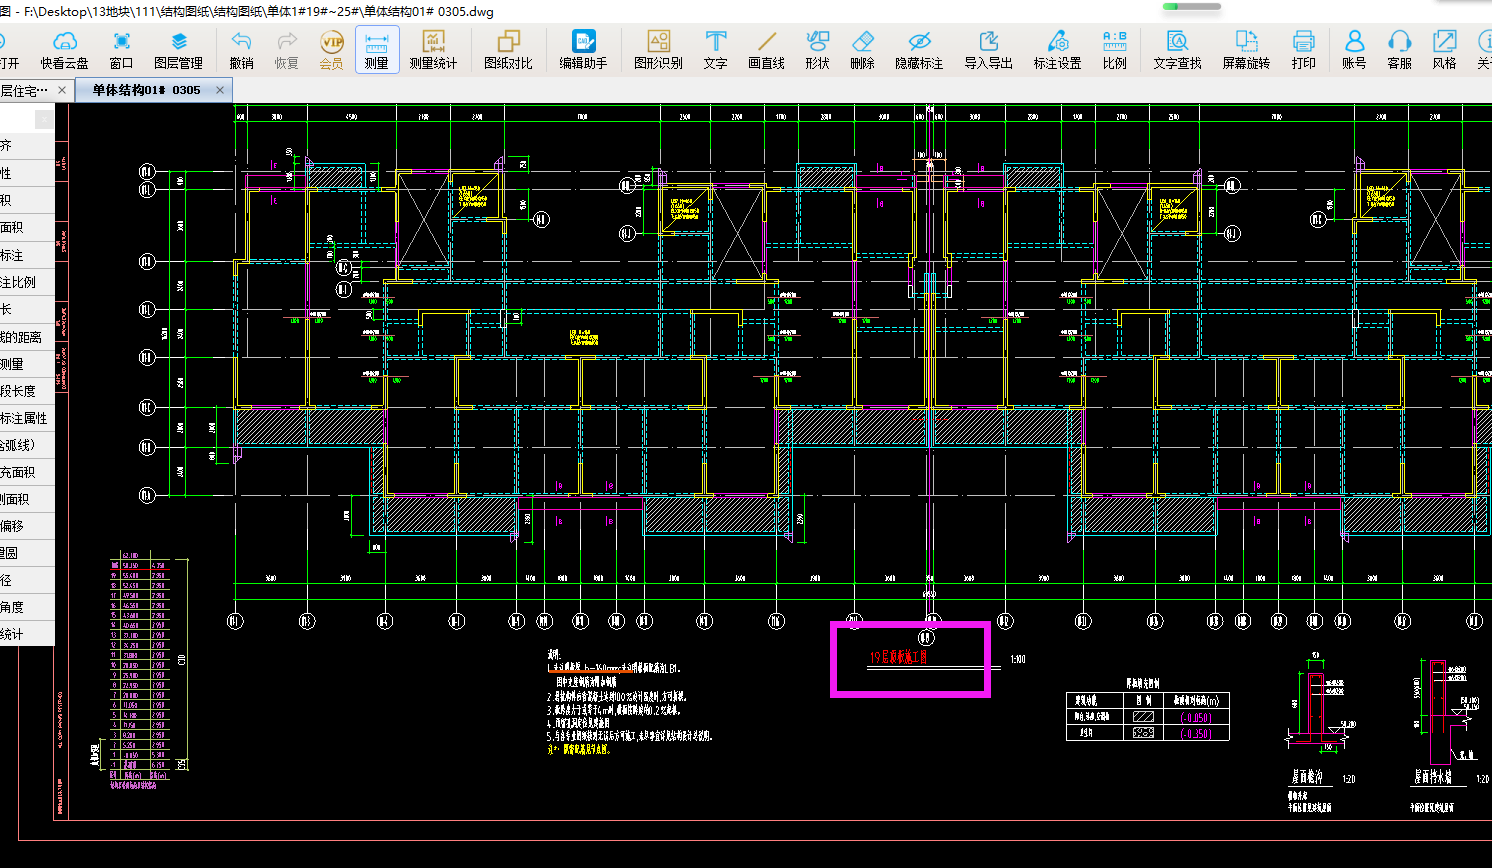The height and width of the screenshot is (868, 1492).
Task: Open the 编辑助手 edit assistant
Action: 583,49
